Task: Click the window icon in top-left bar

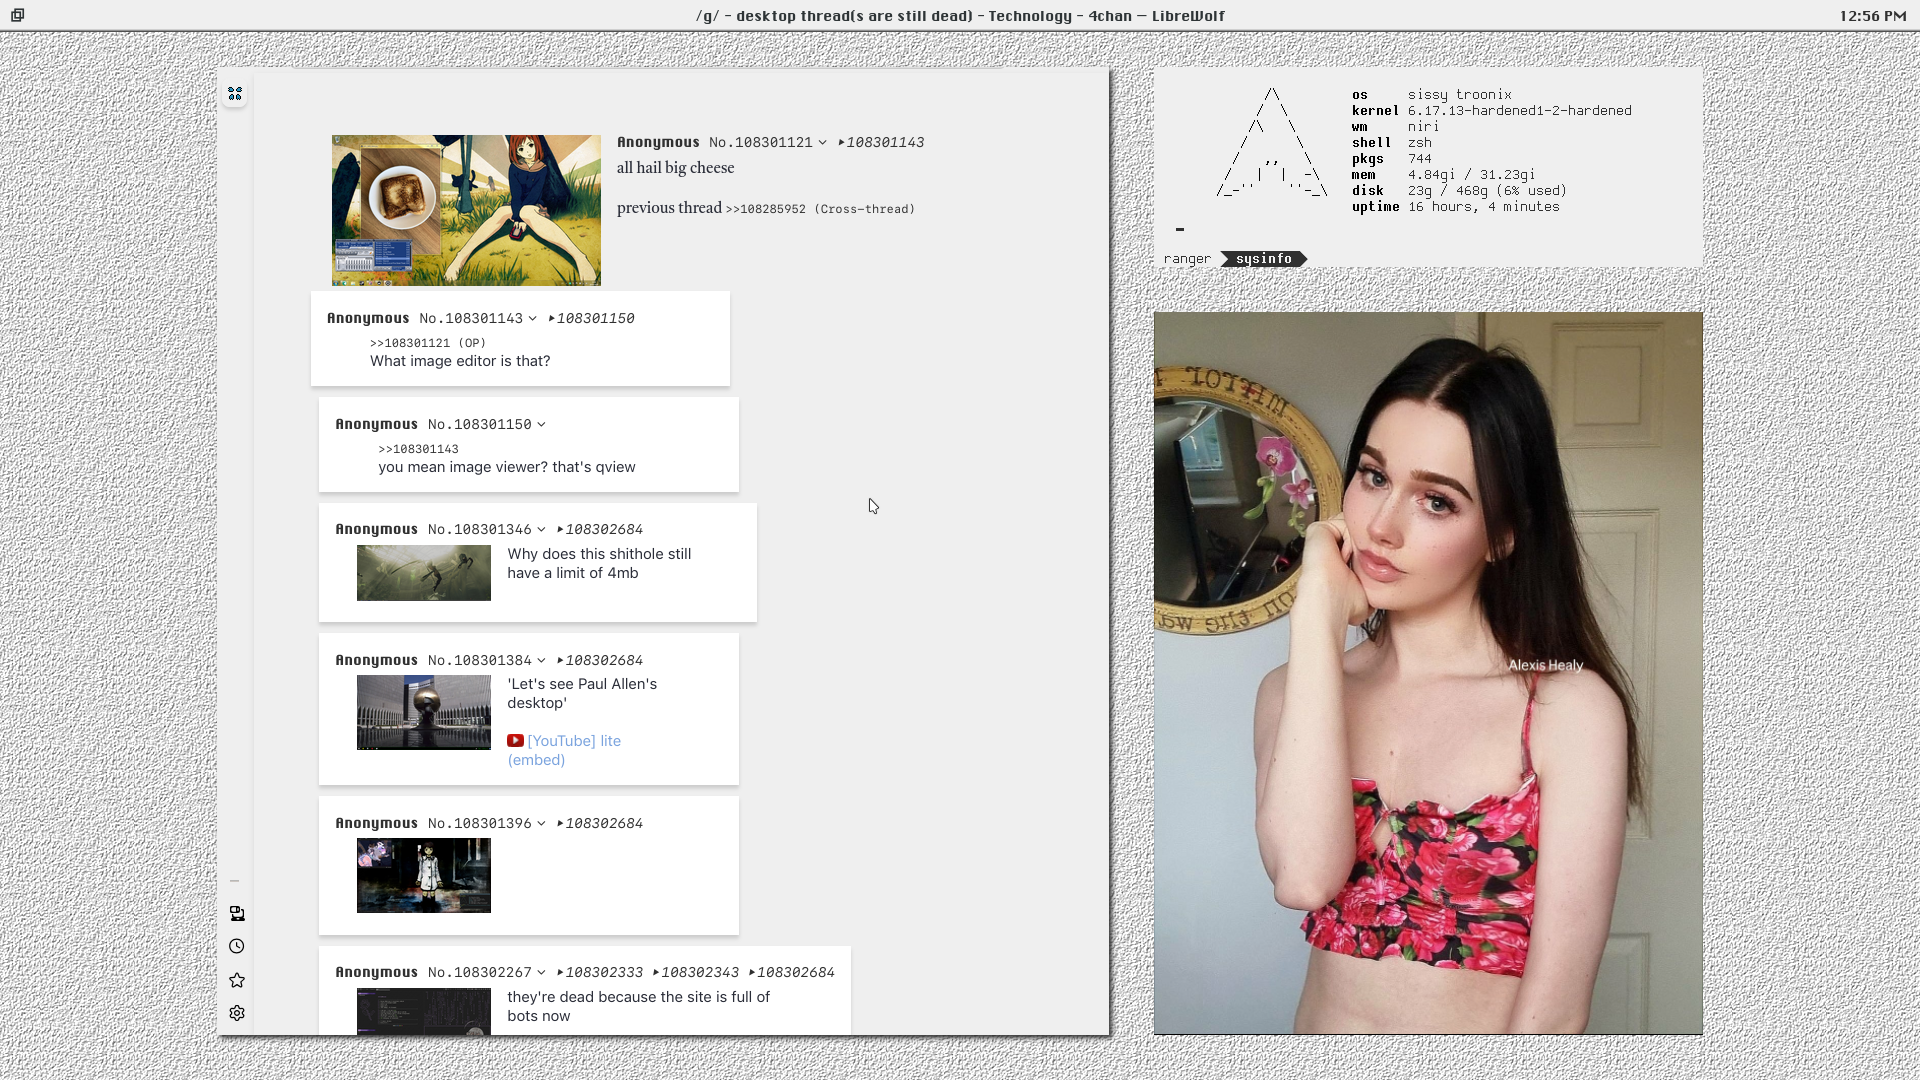Action: tap(18, 15)
